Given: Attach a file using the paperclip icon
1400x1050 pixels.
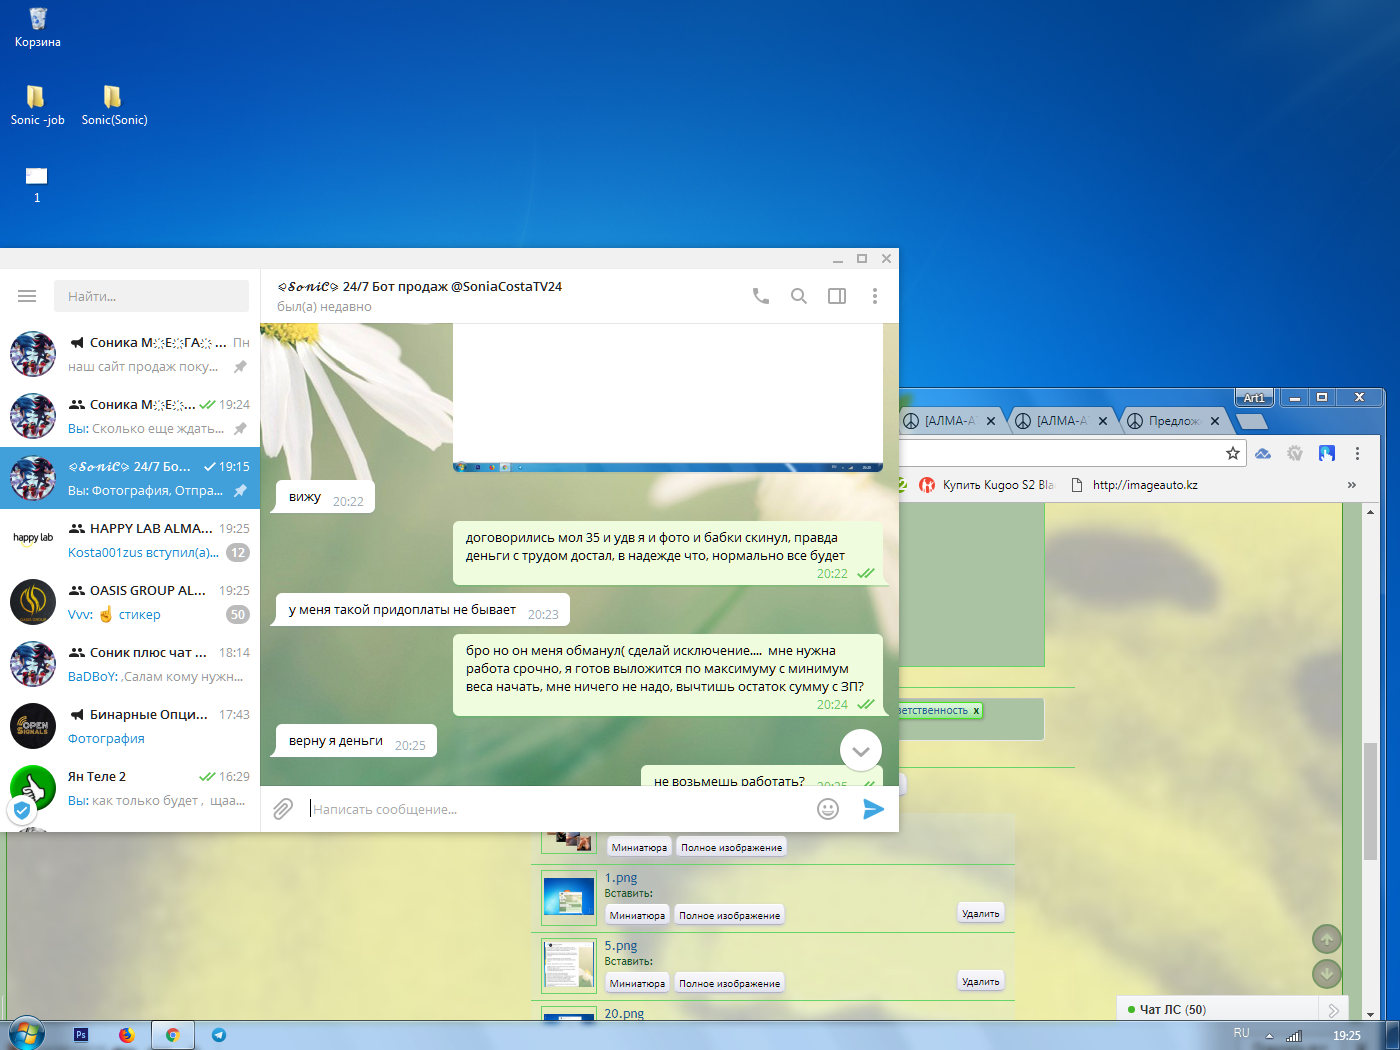Looking at the screenshot, I should pos(283,809).
